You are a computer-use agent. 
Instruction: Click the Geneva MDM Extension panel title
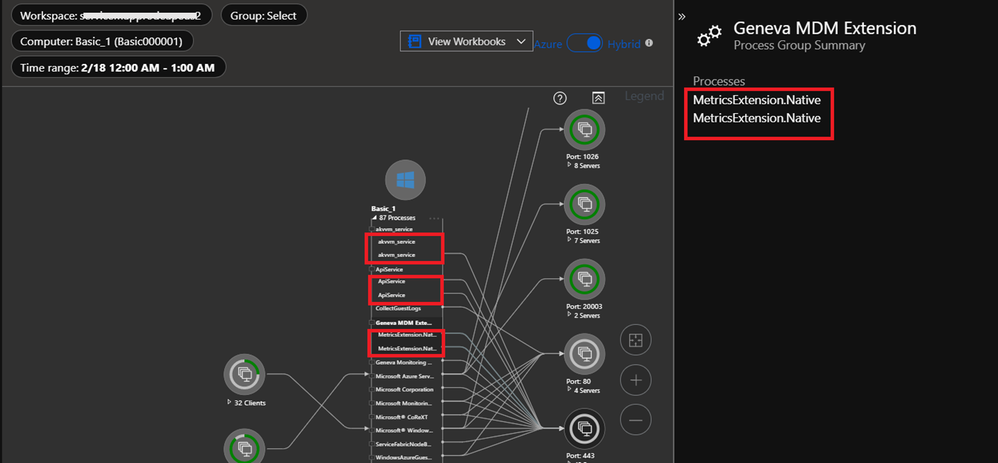[x=825, y=28]
